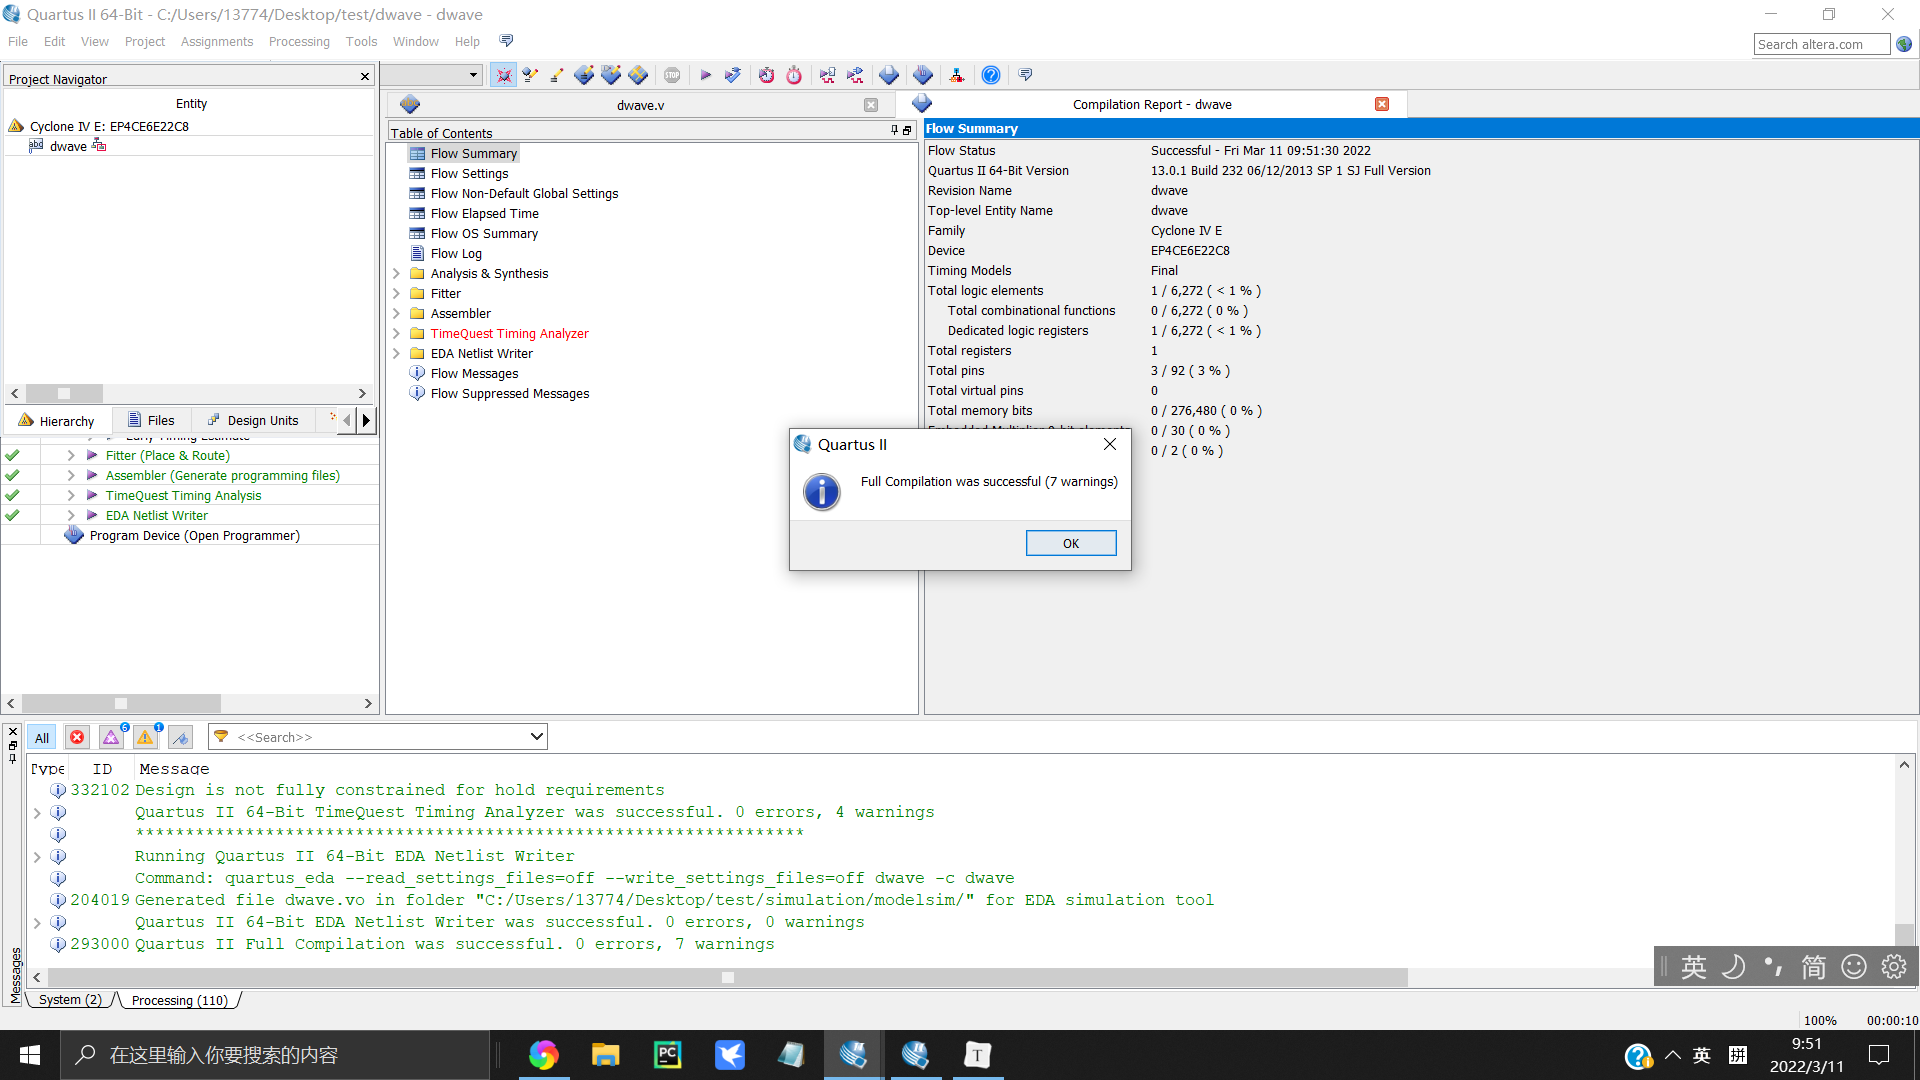Open PyCharm from the Windows taskbar

668,1055
